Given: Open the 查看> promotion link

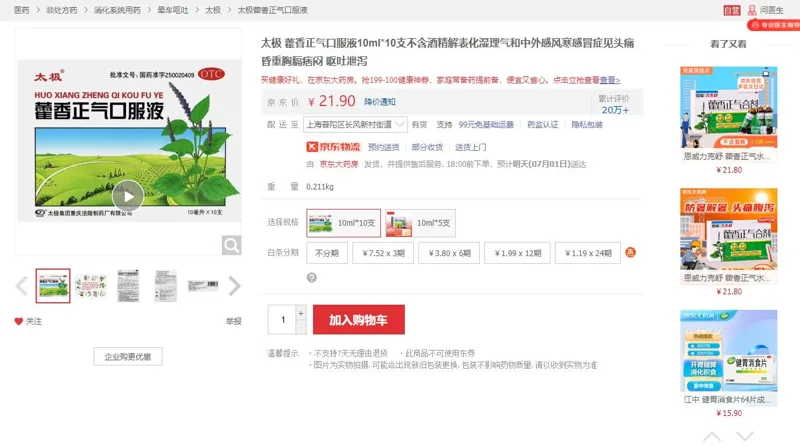Looking at the screenshot, I should (610, 80).
